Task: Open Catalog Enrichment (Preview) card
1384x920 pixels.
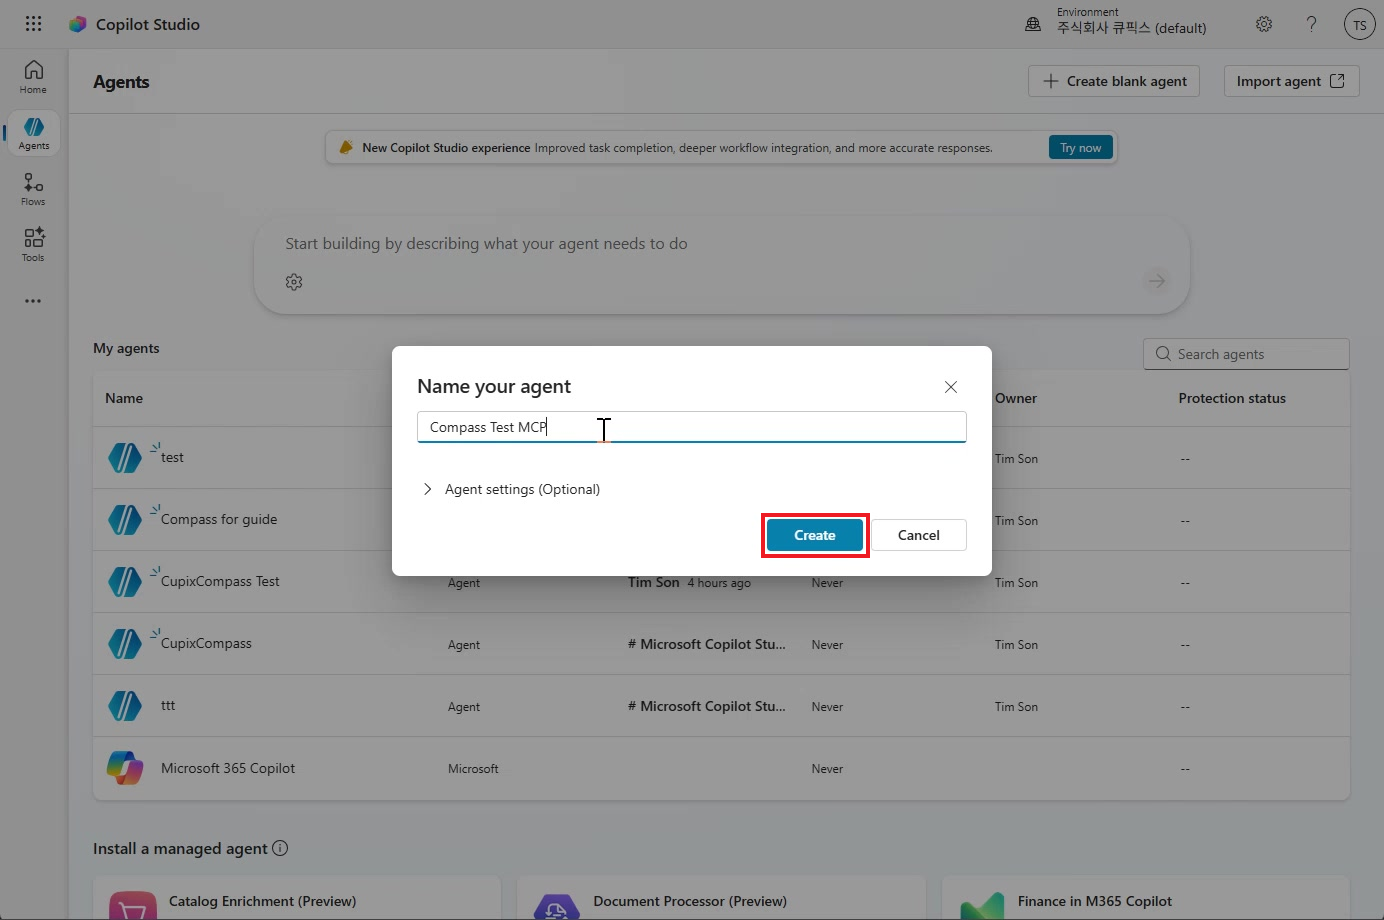Action: (x=297, y=898)
